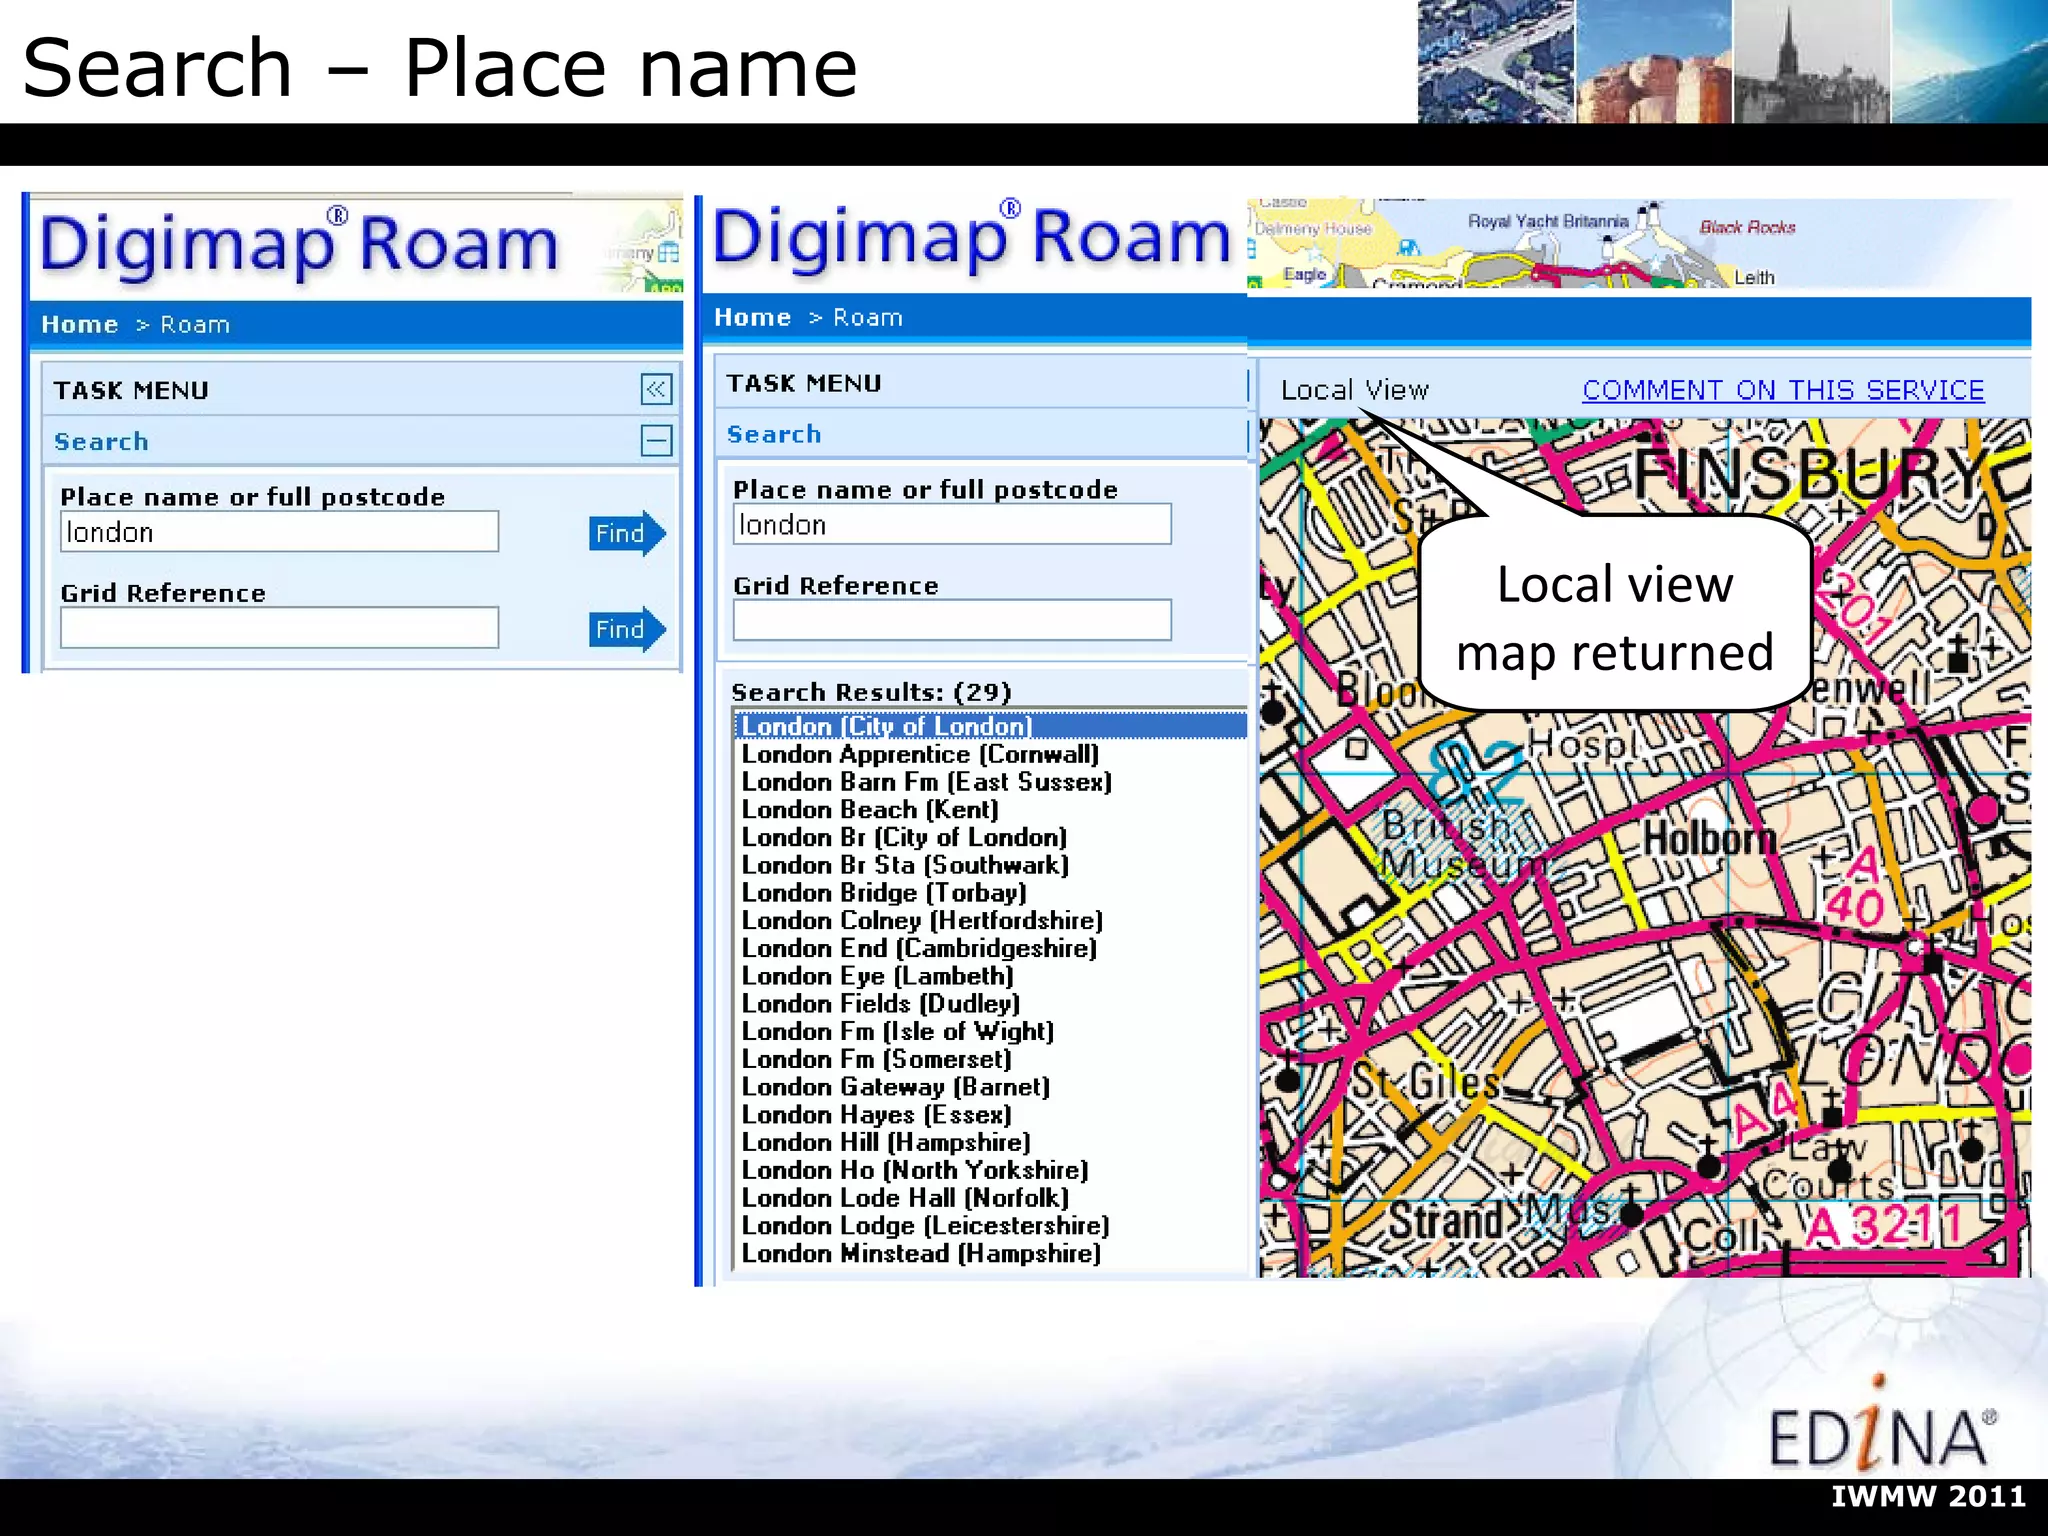This screenshot has width=2048, height=1536.
Task: Open Roam breadcrumb in left panel
Action: click(x=196, y=325)
